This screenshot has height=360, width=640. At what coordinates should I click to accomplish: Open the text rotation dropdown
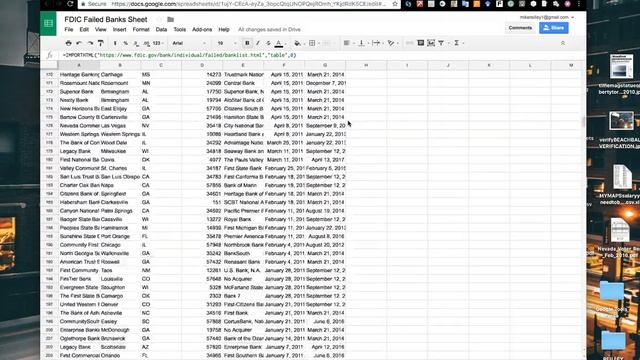(x=392, y=43)
